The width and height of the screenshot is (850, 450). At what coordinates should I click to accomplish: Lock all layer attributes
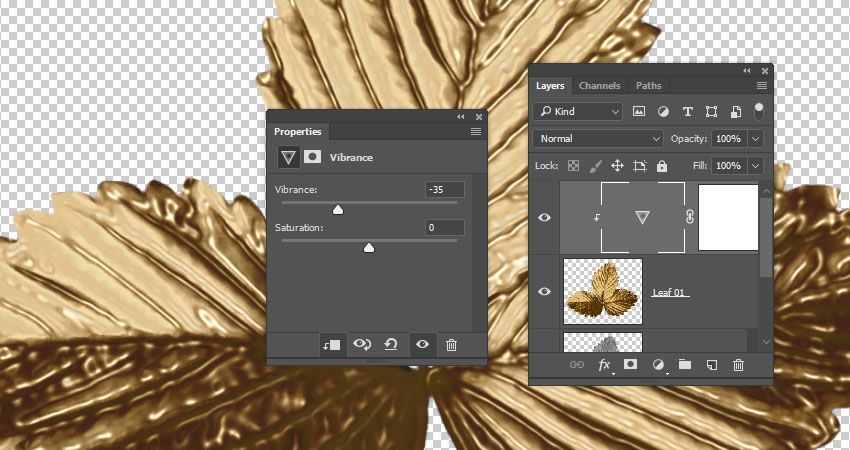point(662,166)
